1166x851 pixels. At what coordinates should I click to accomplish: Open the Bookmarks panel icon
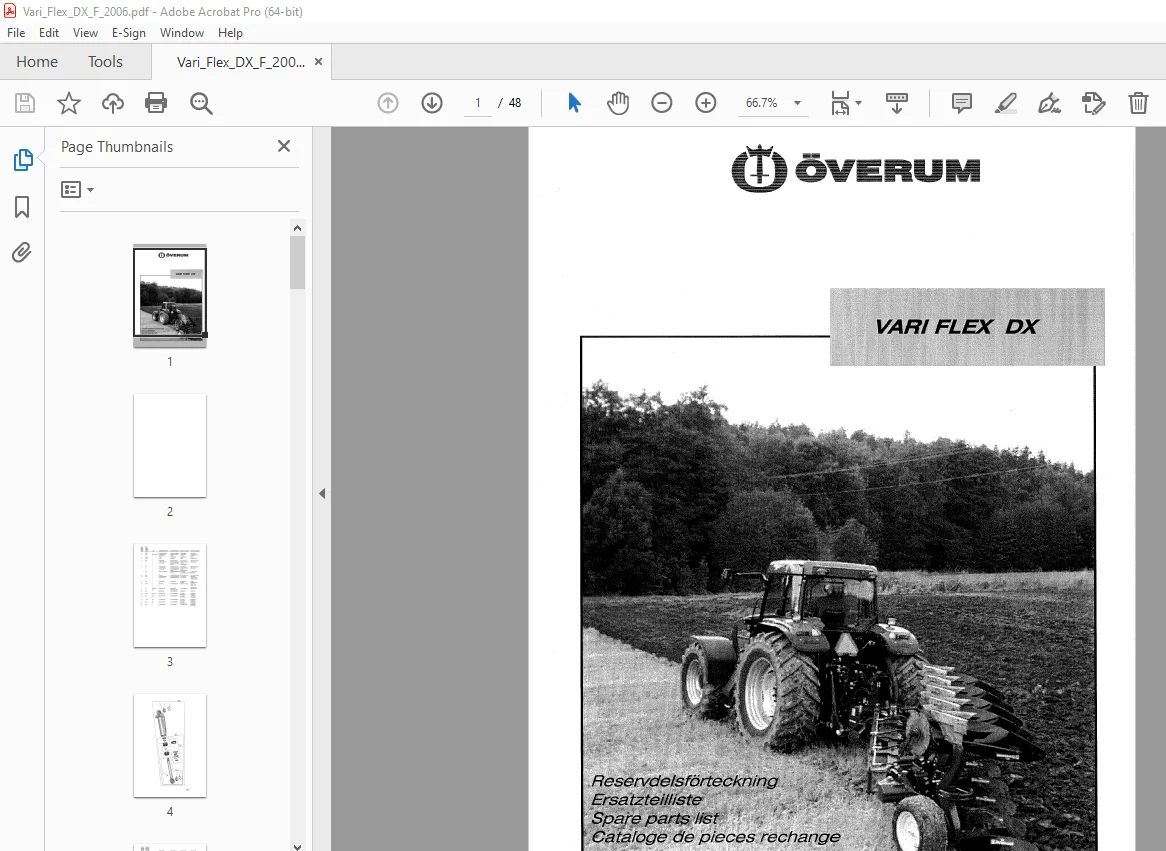[x=22, y=207]
